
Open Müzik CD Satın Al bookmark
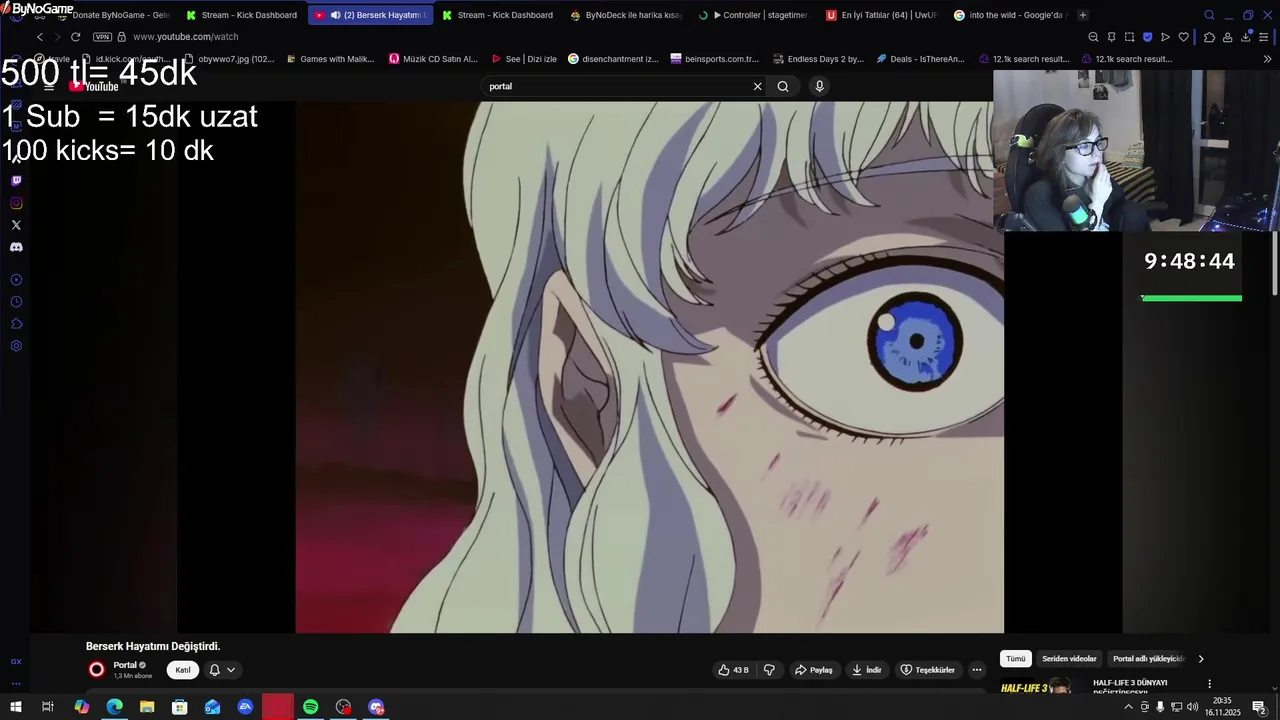[433, 59]
